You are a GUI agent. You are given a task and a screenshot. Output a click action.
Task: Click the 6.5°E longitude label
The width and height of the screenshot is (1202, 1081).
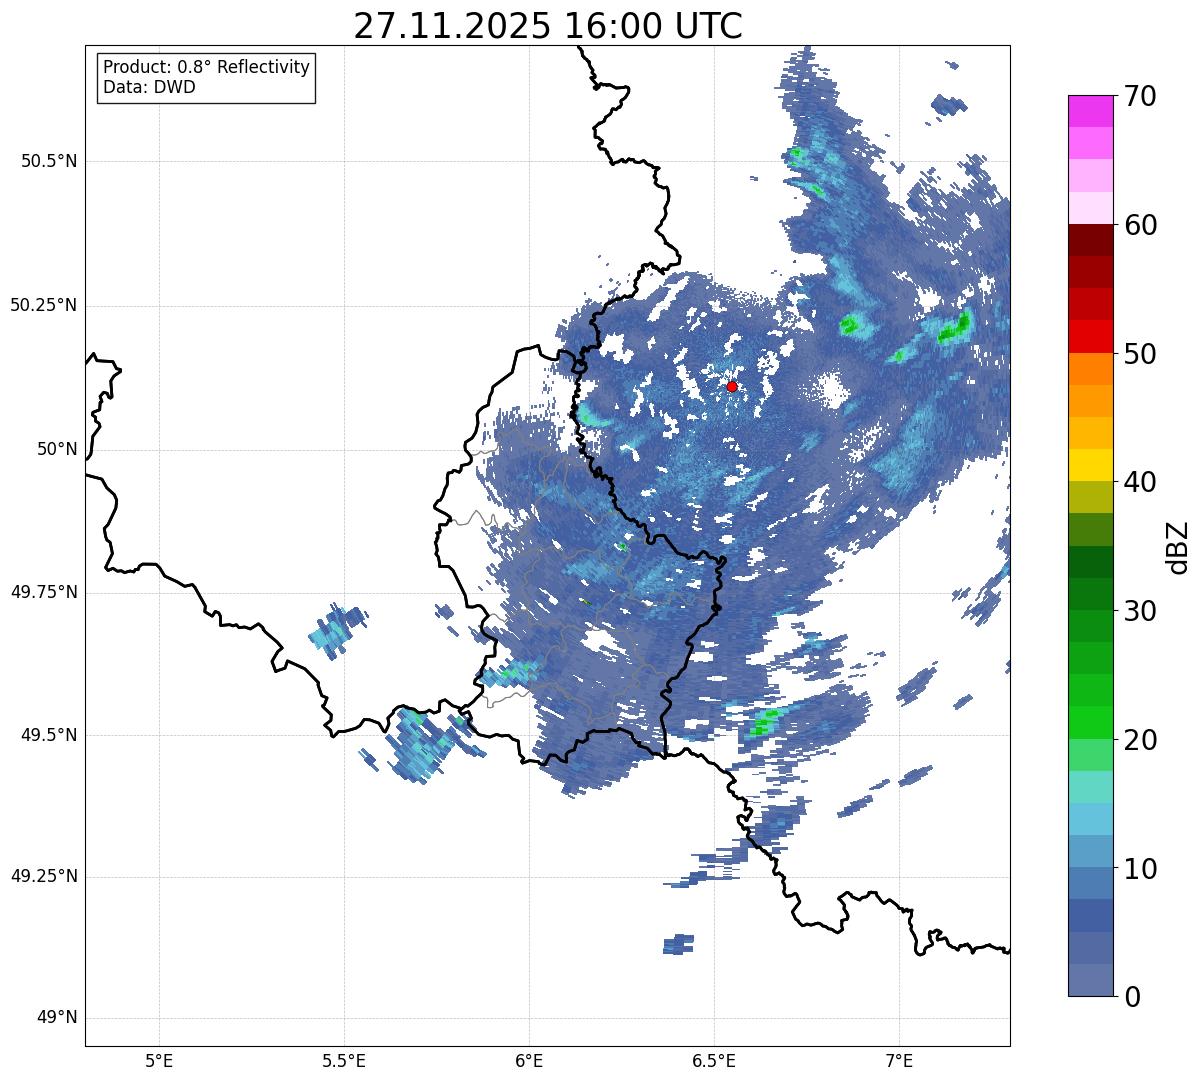714,1061
